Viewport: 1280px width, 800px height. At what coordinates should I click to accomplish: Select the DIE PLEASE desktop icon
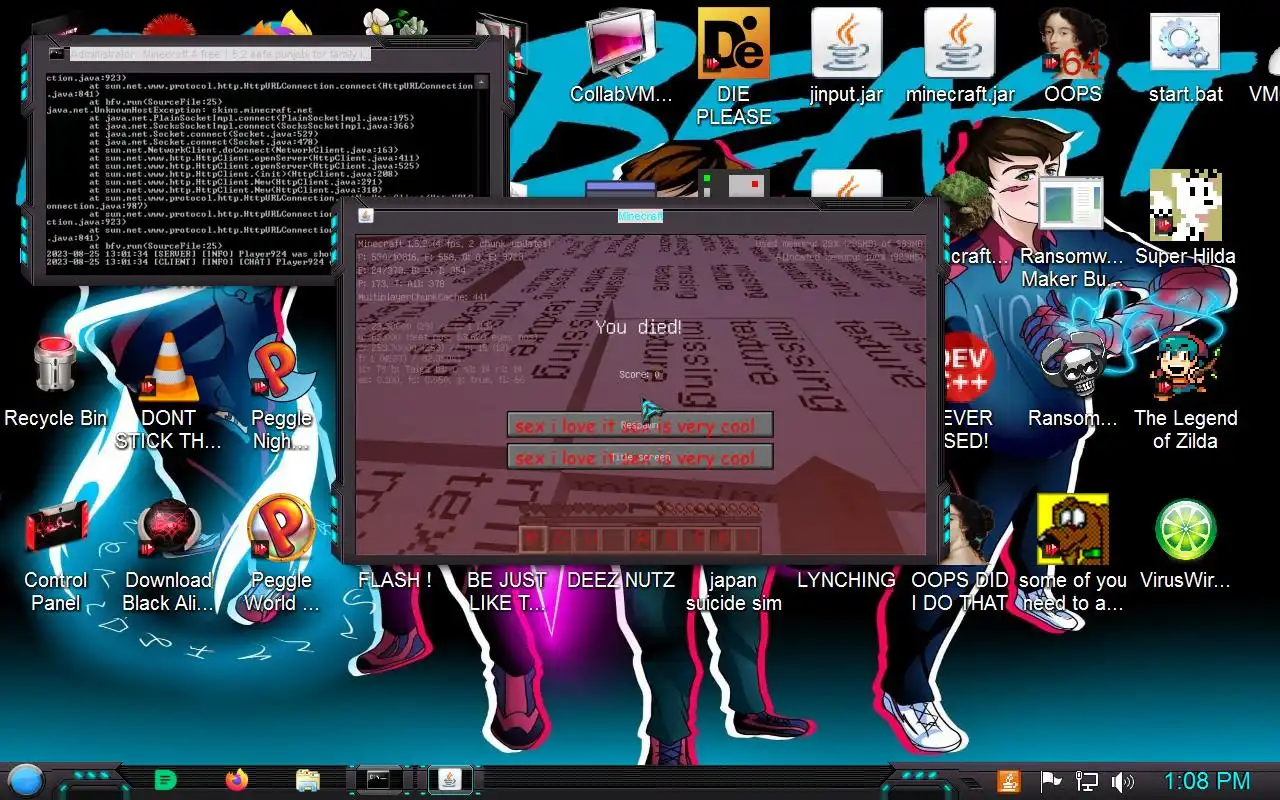(x=733, y=68)
